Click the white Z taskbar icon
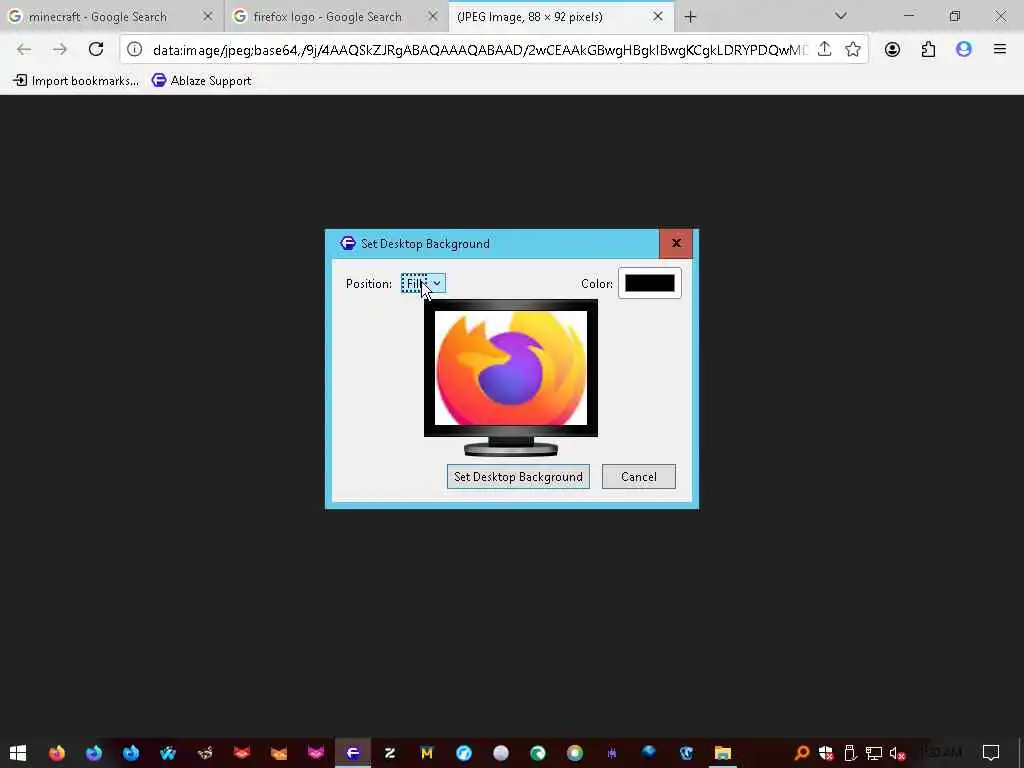1024x768 pixels. pos(390,753)
